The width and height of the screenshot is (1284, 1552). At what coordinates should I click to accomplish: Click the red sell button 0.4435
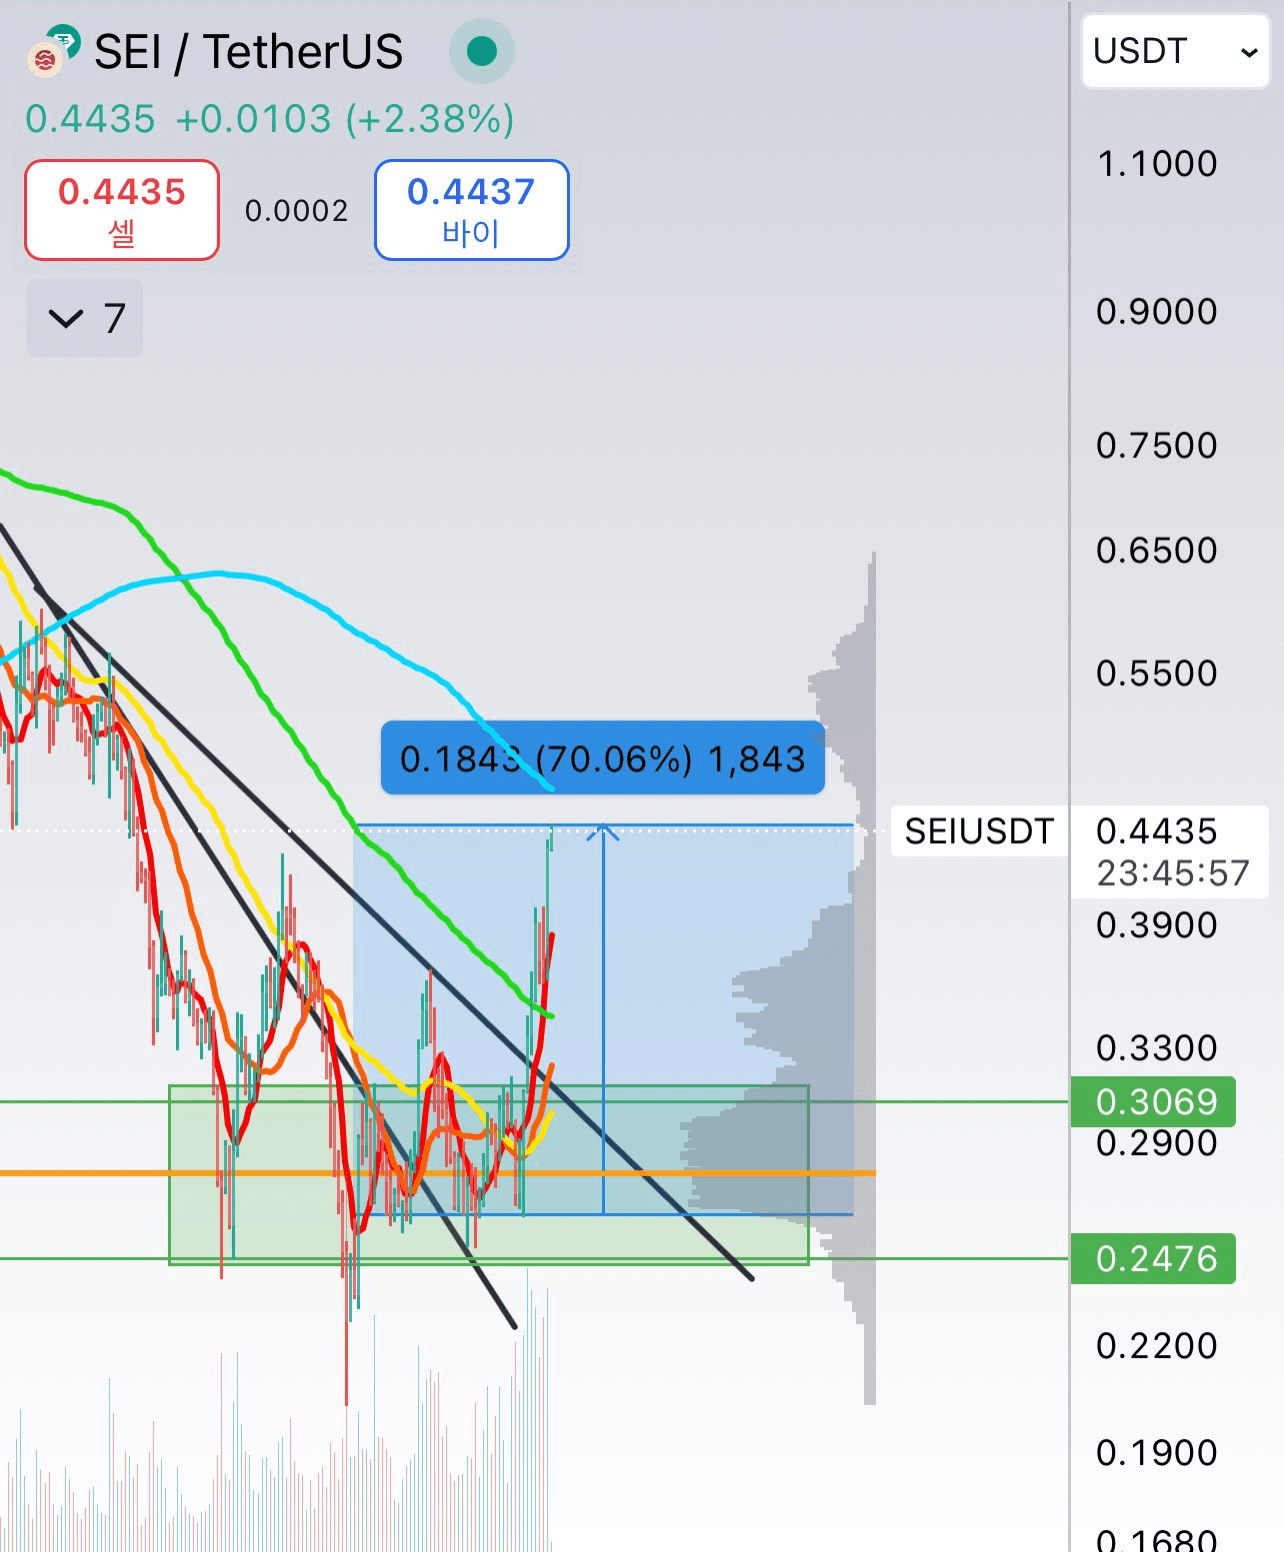click(122, 210)
